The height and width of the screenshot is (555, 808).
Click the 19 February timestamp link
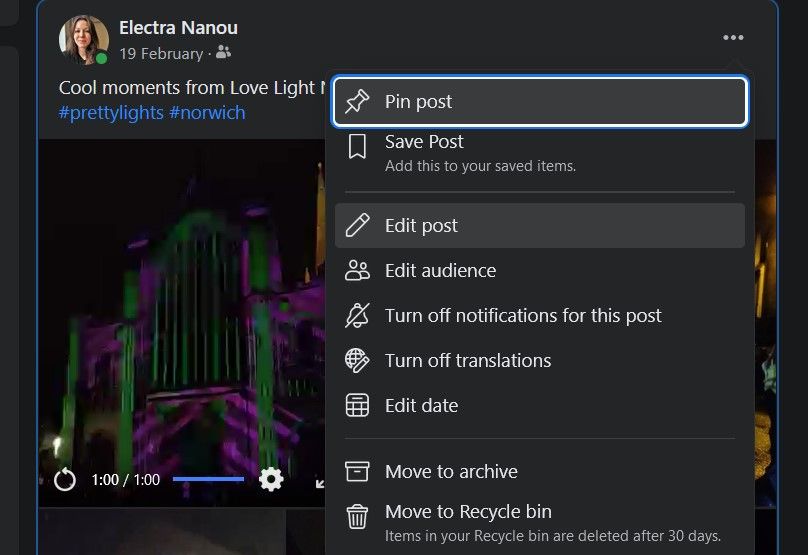[x=161, y=54]
